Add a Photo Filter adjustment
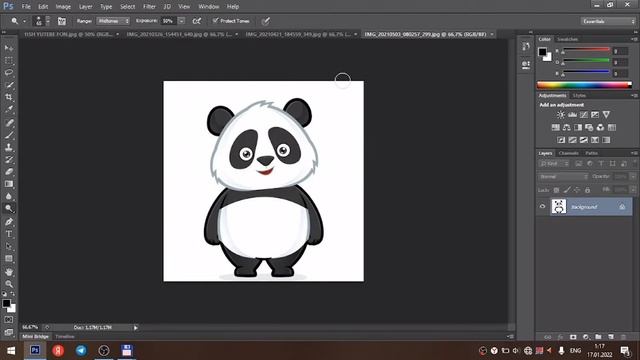 [x=589, y=127]
